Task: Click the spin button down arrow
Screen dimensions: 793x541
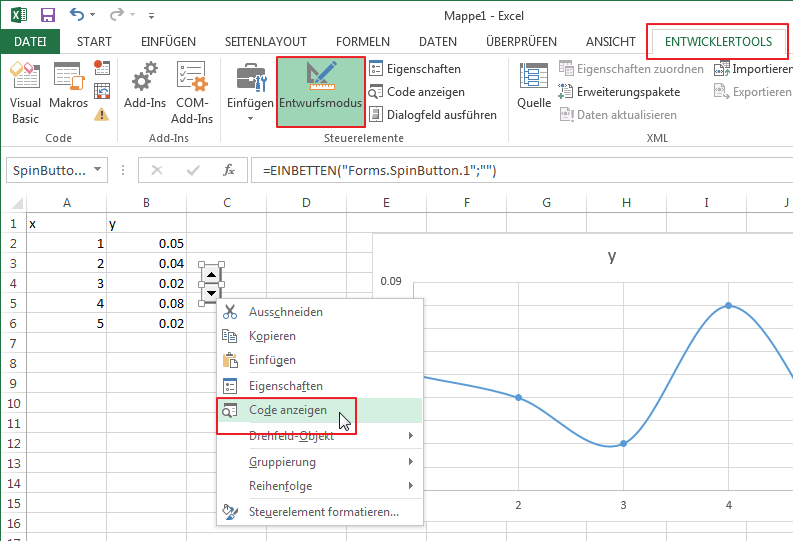Action: pyautogui.click(x=211, y=293)
